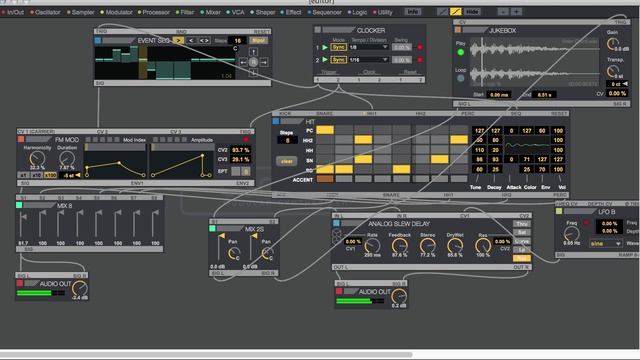Toggle the blue EVENT SEQ module switch
The height and width of the screenshot is (360, 640).
tap(98, 40)
